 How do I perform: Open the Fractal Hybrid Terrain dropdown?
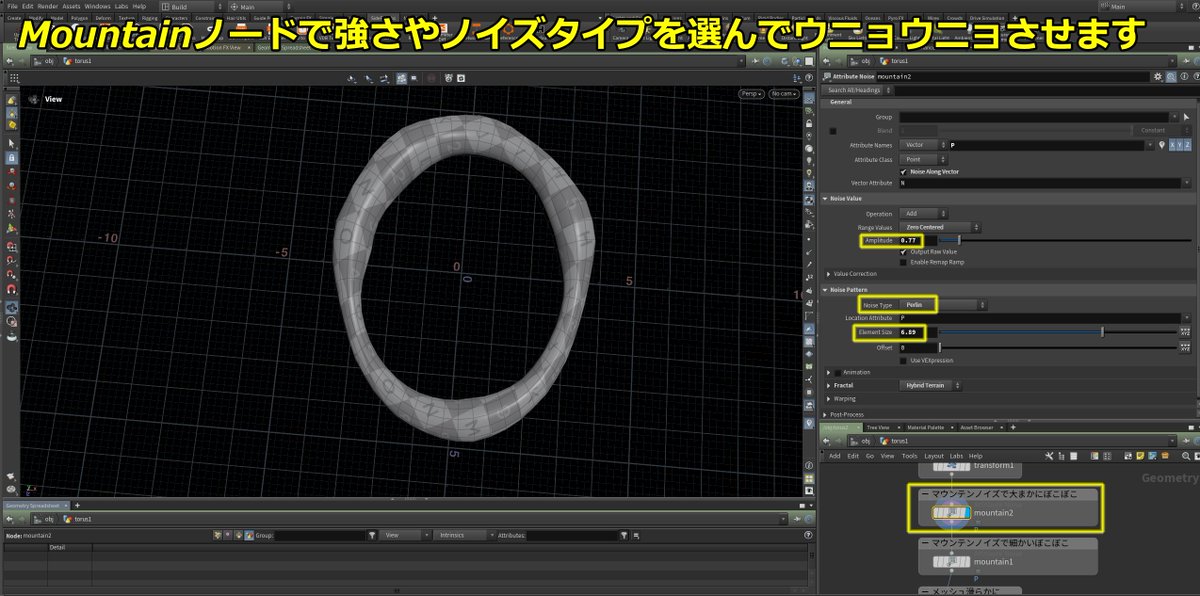tap(931, 385)
